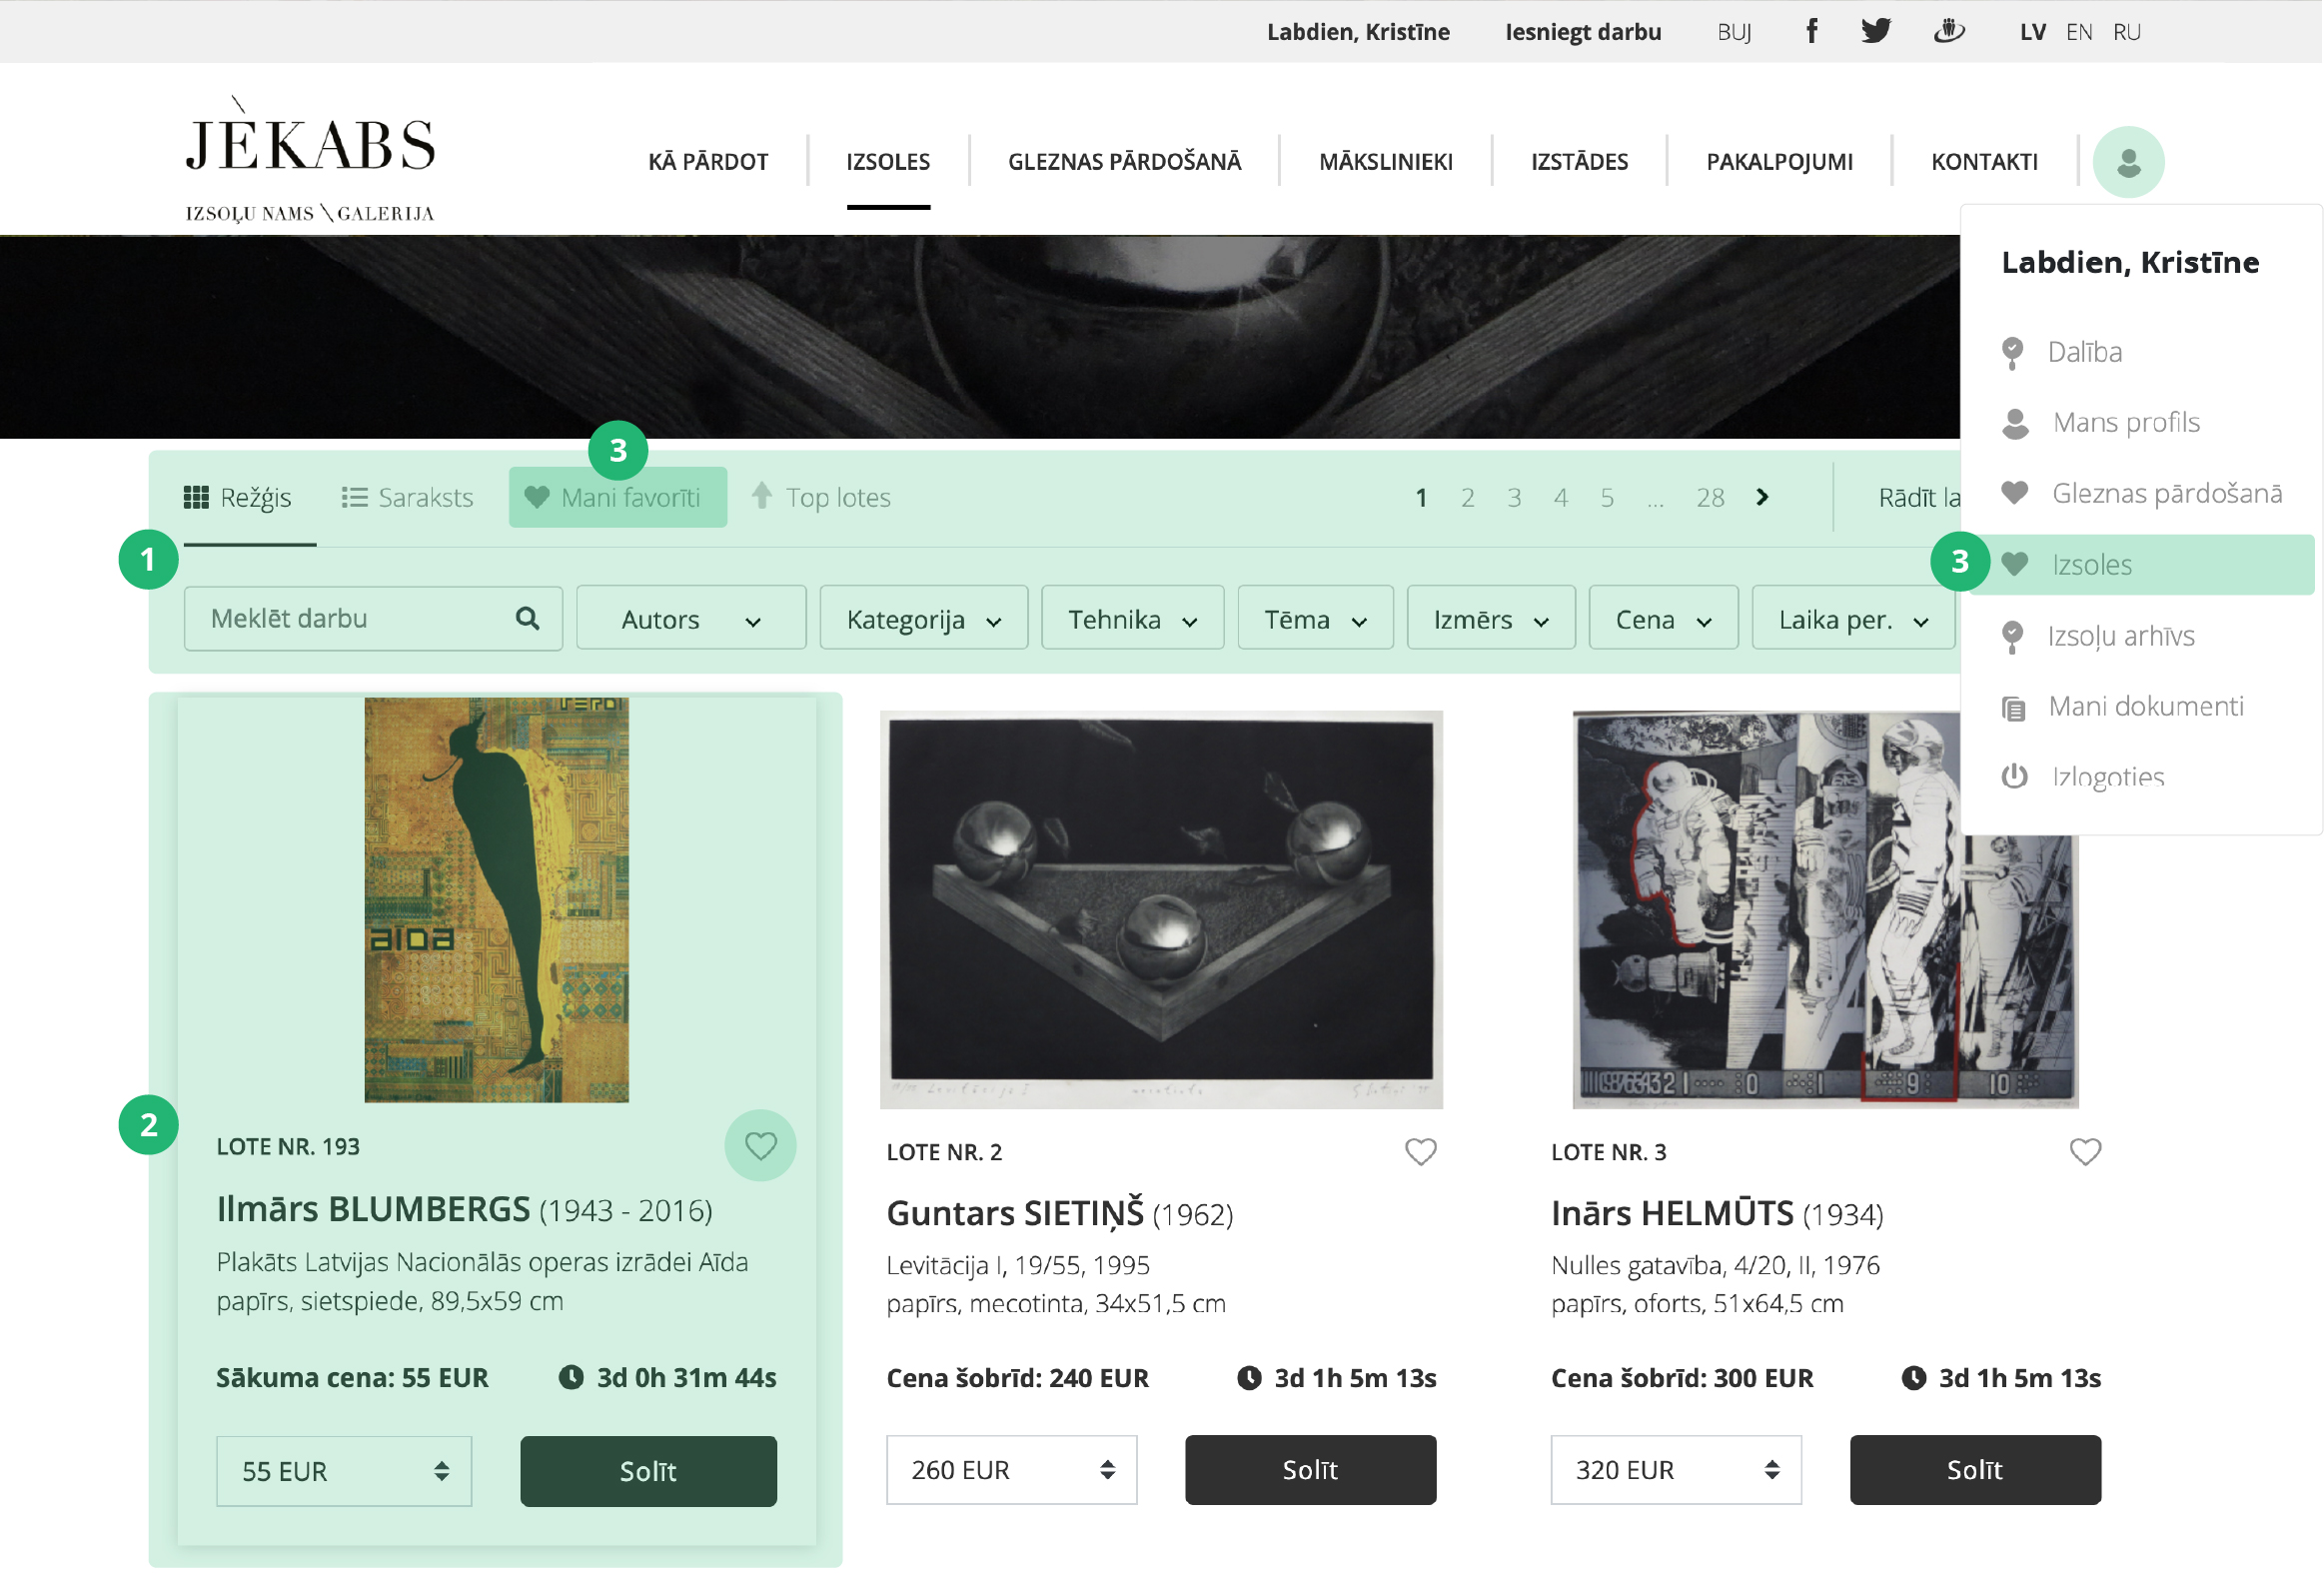Open MĀKSLINIEKI in main navigation
The image size is (2324, 1575).
1385,161
